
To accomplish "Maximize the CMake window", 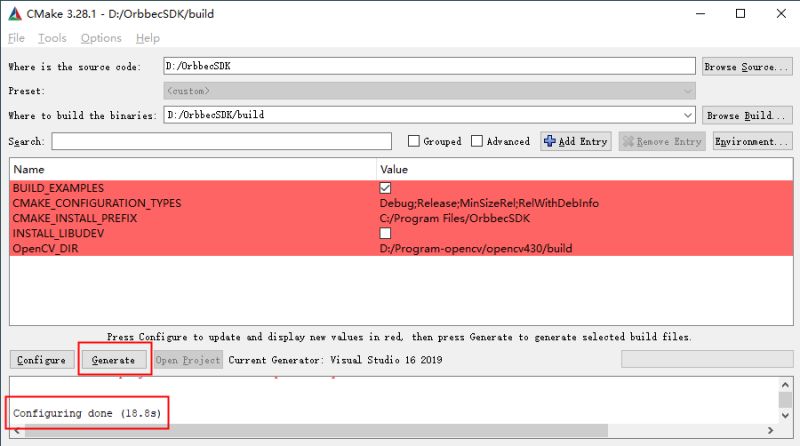I will tap(740, 14).
